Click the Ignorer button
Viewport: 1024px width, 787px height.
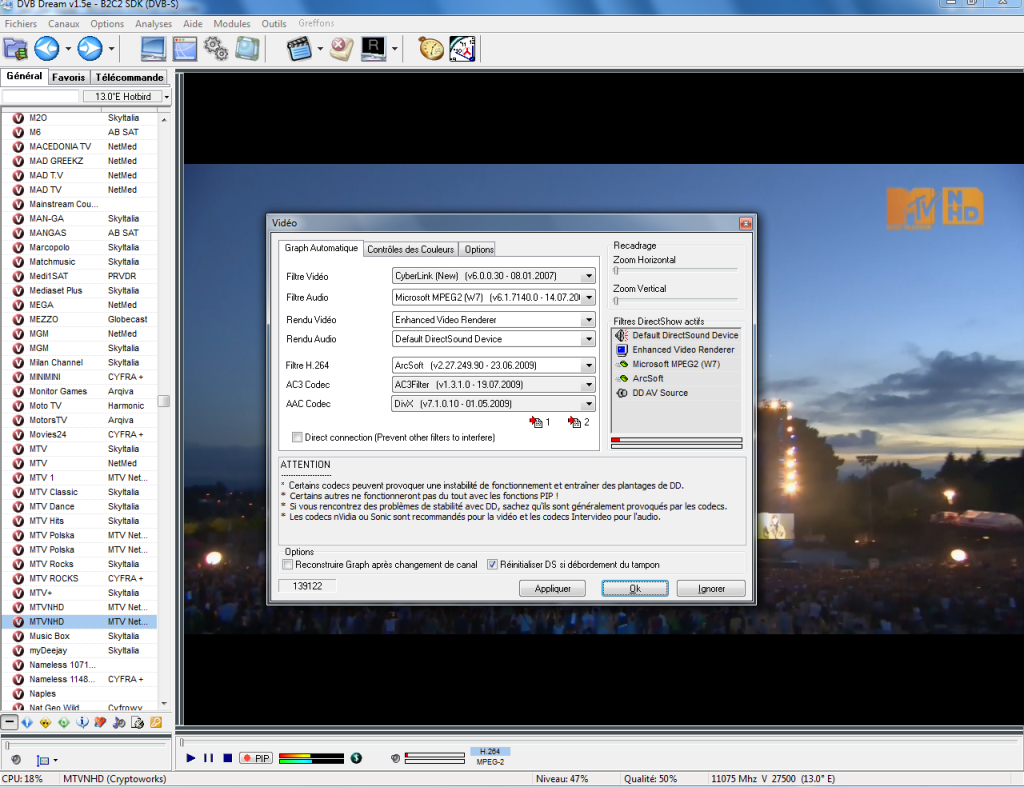pyautogui.click(x=711, y=588)
